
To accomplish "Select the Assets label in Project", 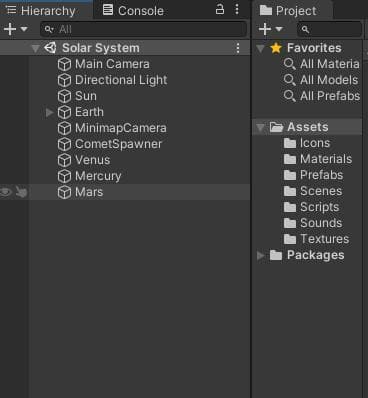I will point(308,127).
